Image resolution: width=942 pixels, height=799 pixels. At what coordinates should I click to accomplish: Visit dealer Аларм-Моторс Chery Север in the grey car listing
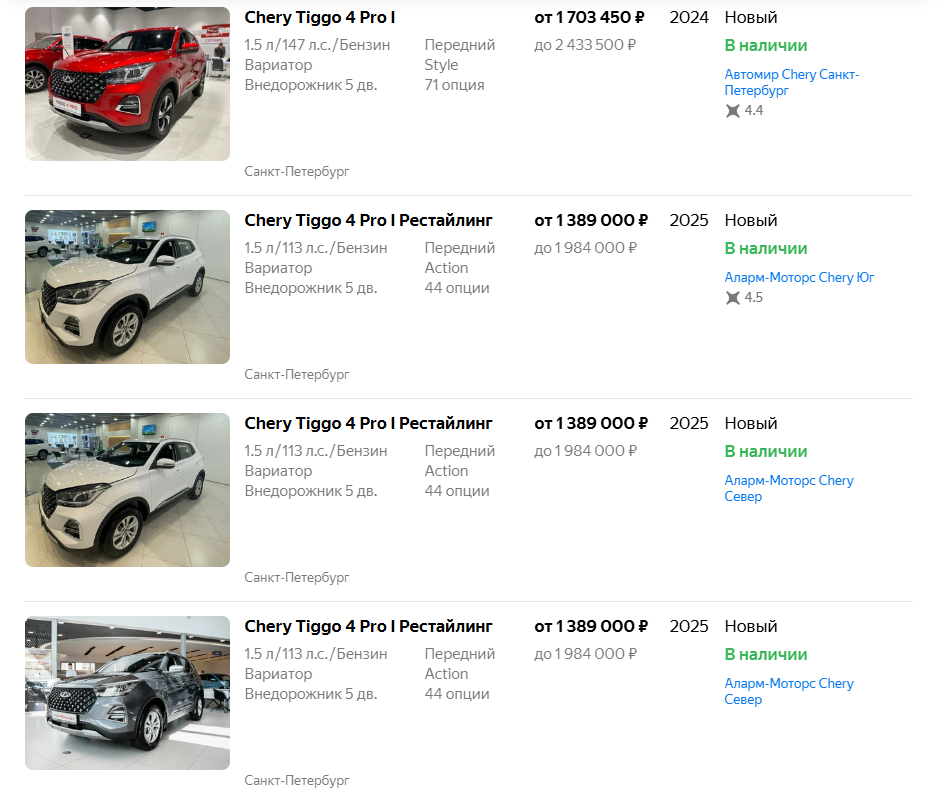click(x=789, y=691)
